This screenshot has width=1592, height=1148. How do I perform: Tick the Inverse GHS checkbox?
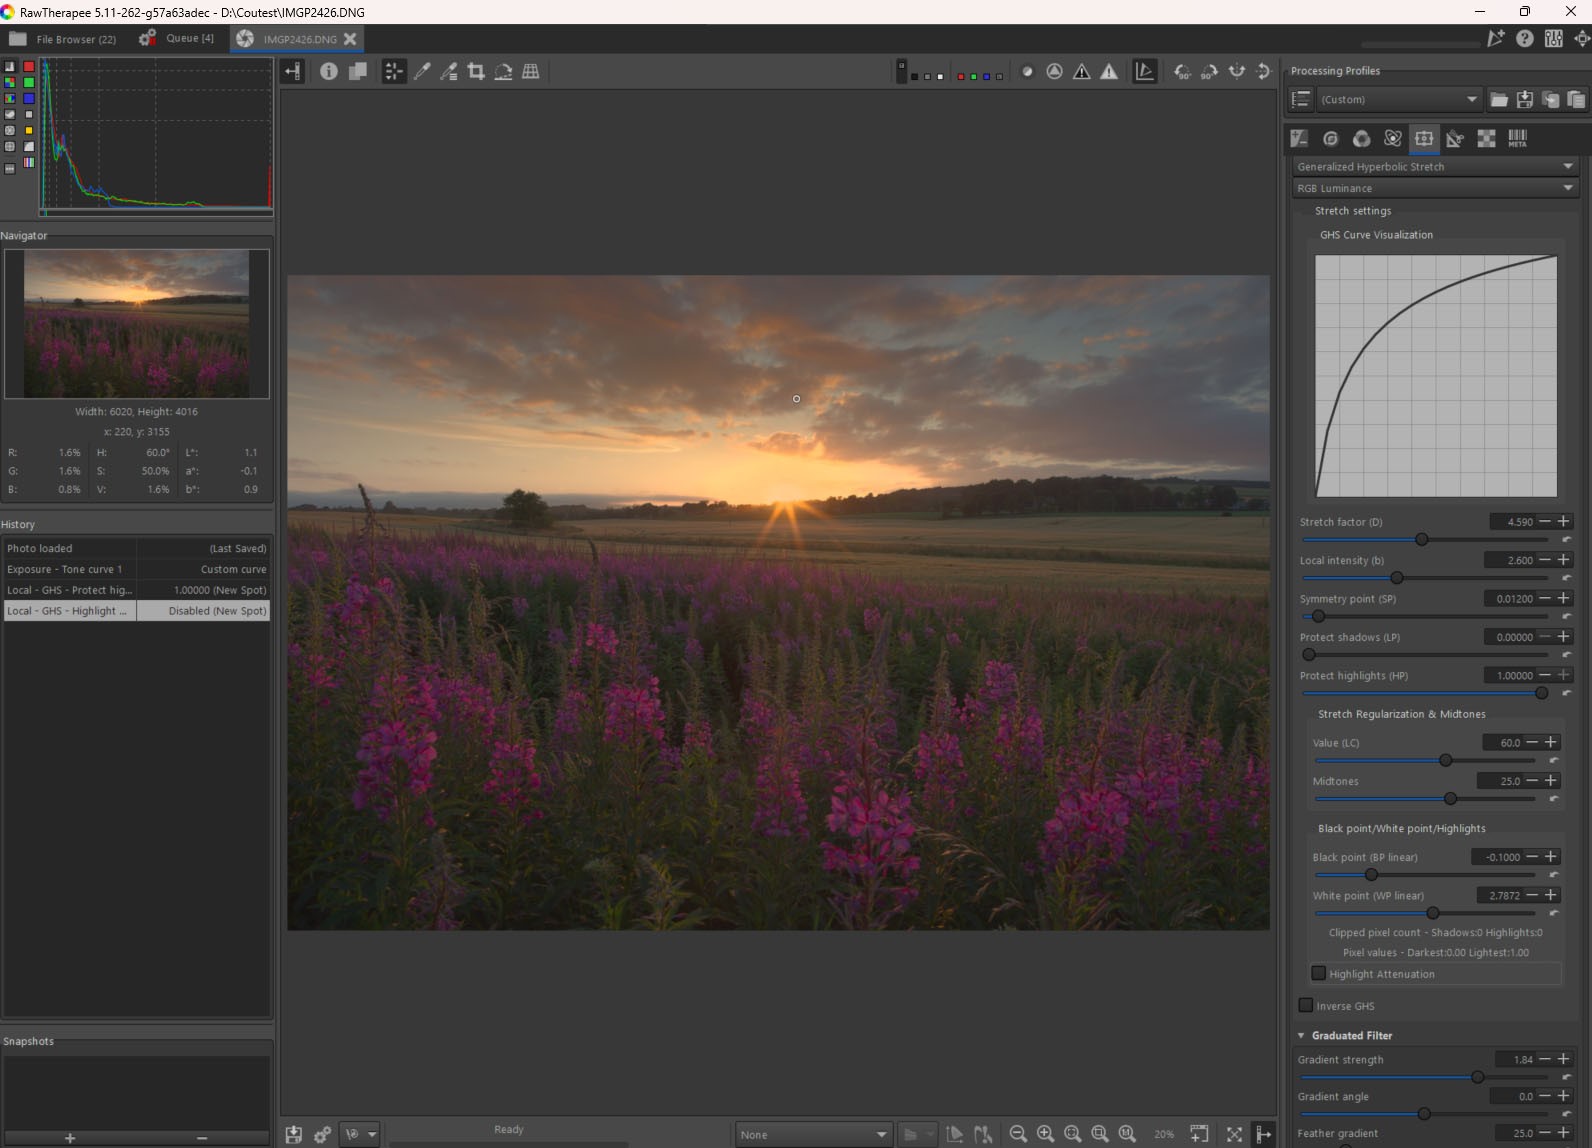click(x=1306, y=1005)
